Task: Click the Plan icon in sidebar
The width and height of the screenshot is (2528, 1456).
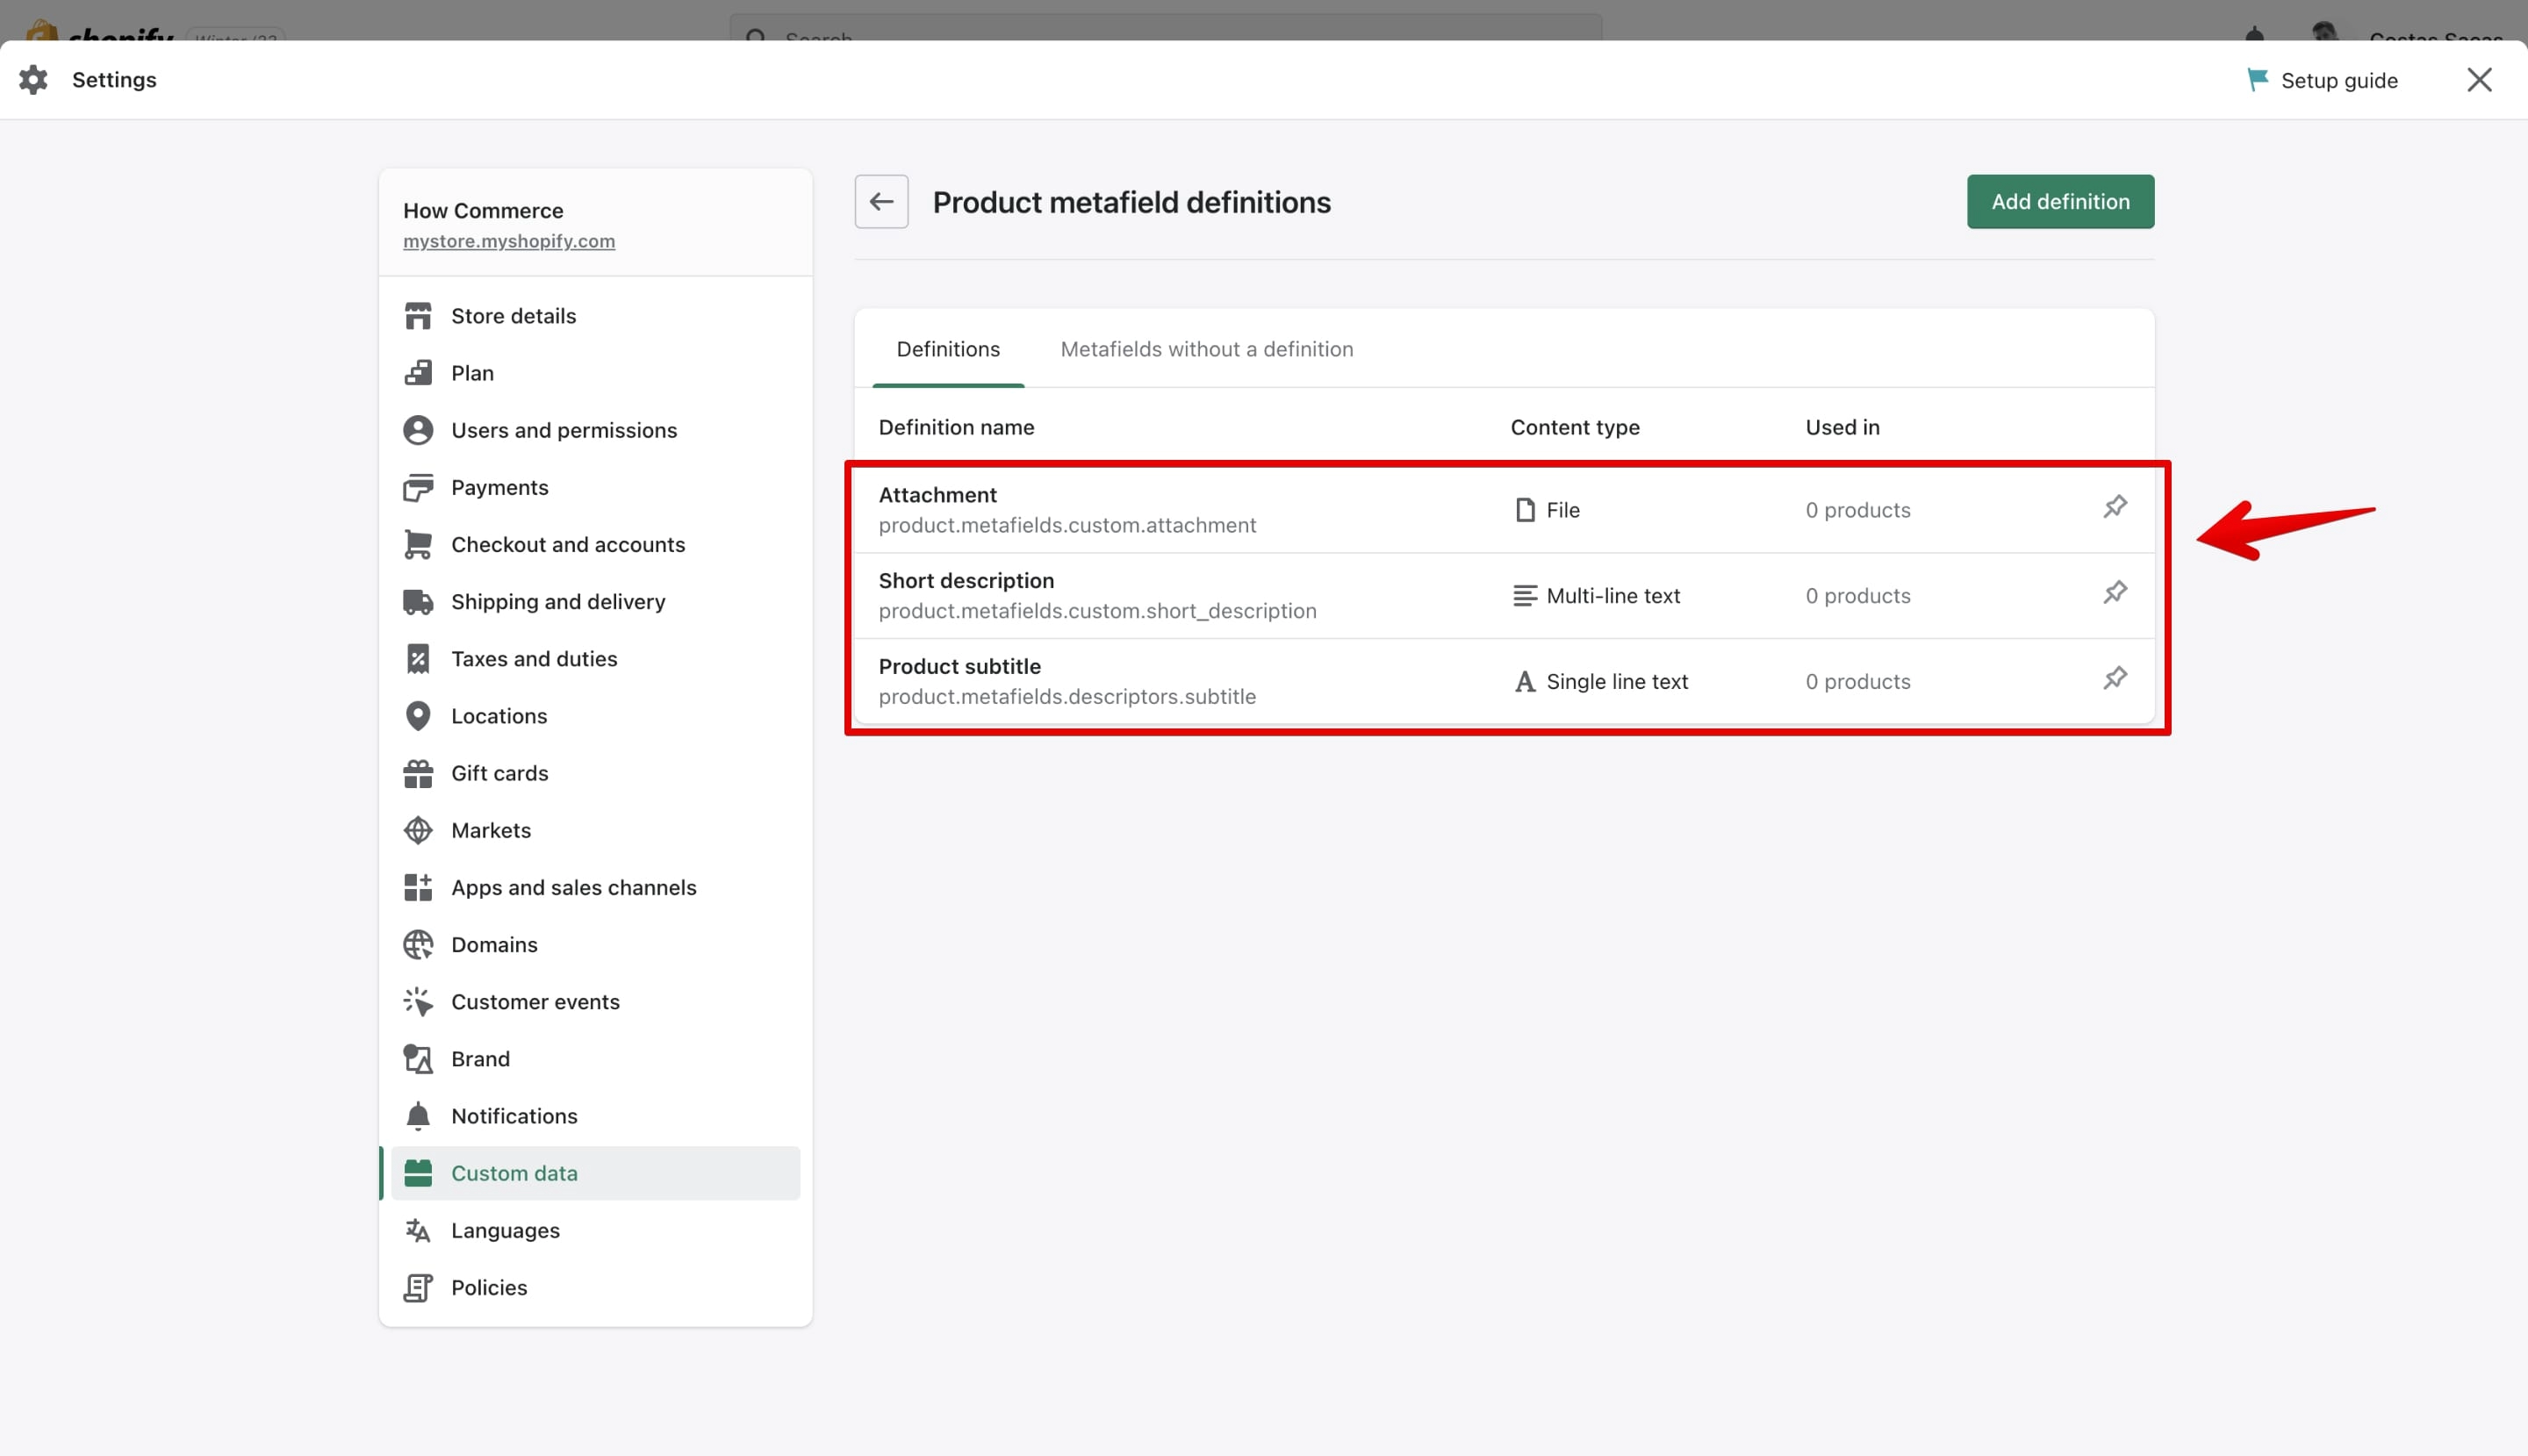Action: [418, 373]
